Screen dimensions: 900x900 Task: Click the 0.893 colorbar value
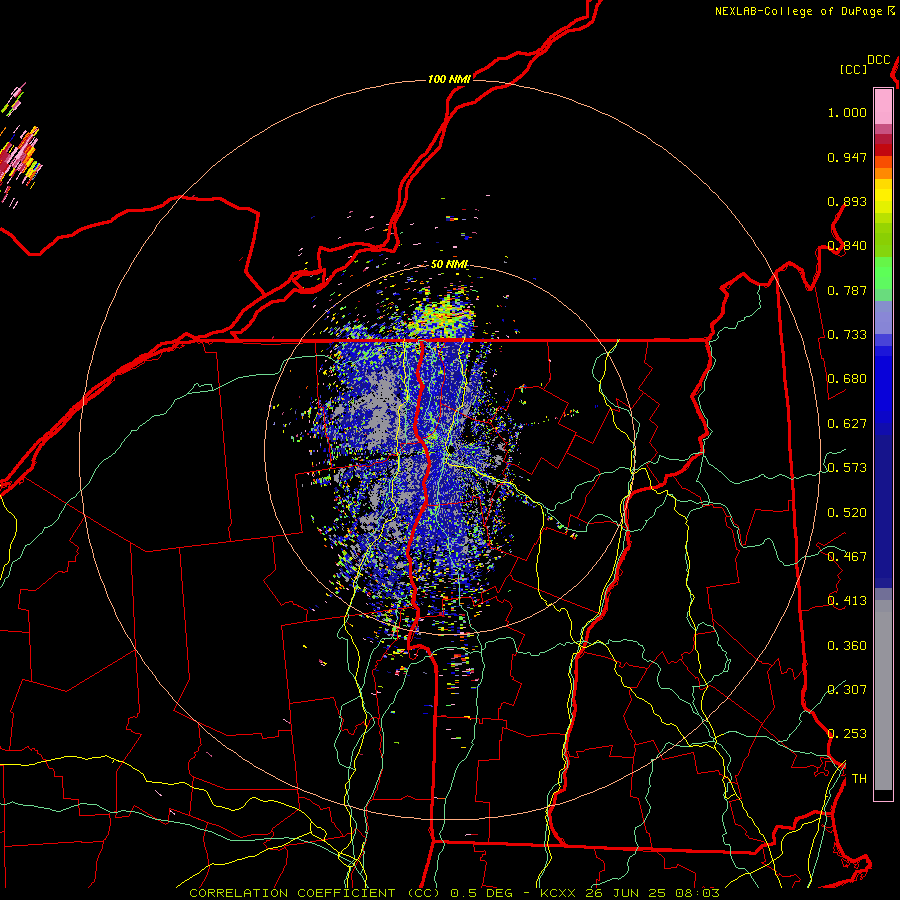click(847, 201)
